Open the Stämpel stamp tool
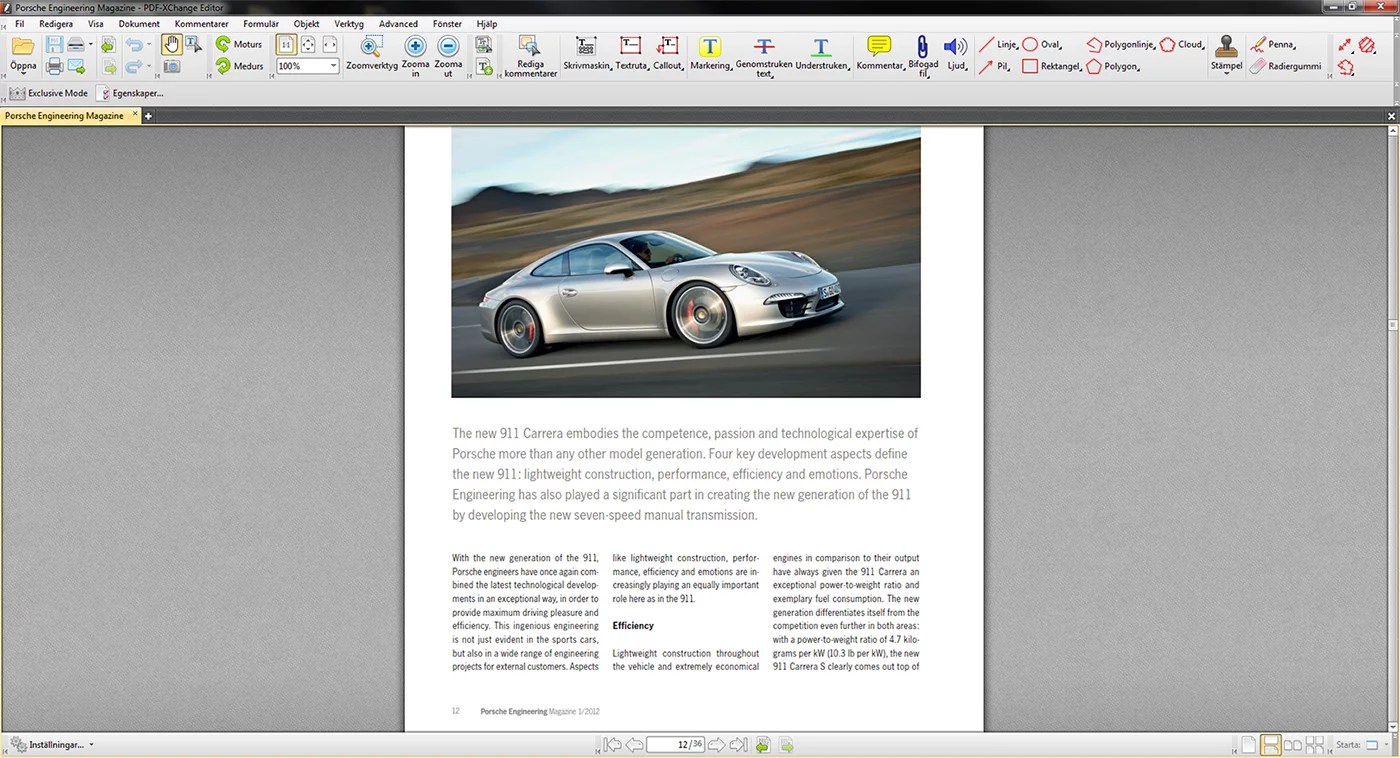 click(1226, 54)
